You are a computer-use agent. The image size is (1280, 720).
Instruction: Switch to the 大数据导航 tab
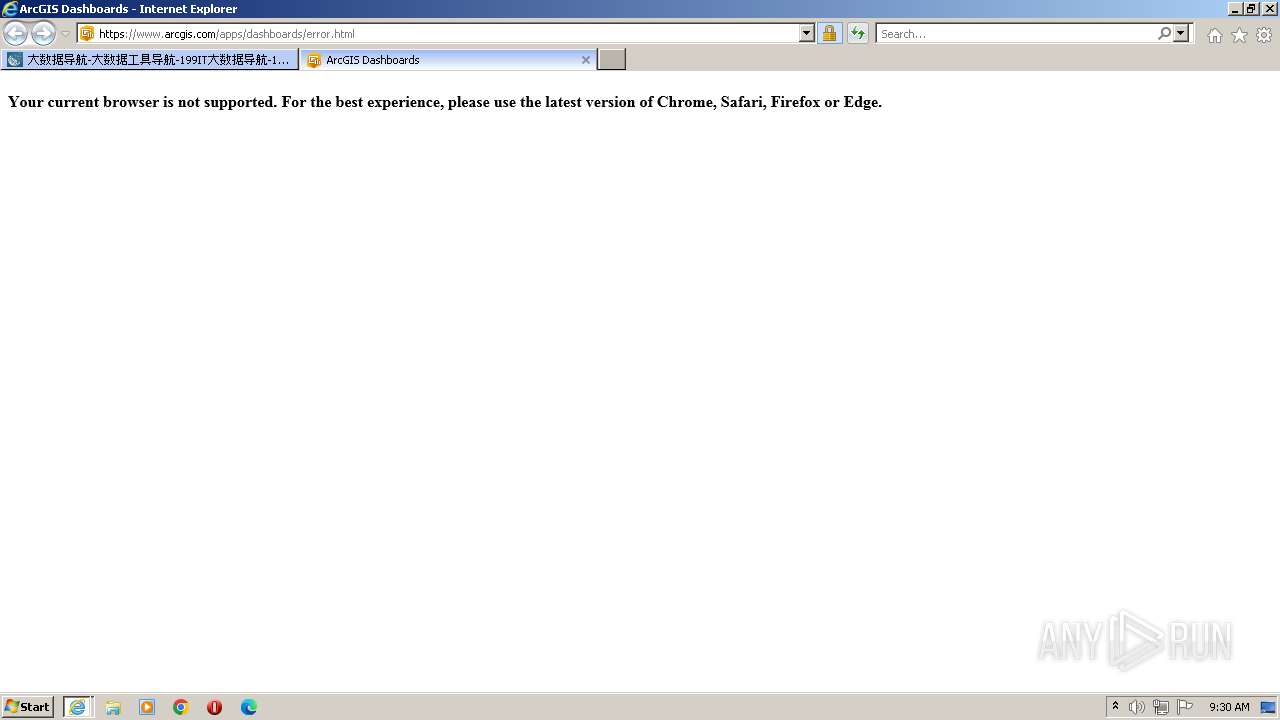(150, 60)
